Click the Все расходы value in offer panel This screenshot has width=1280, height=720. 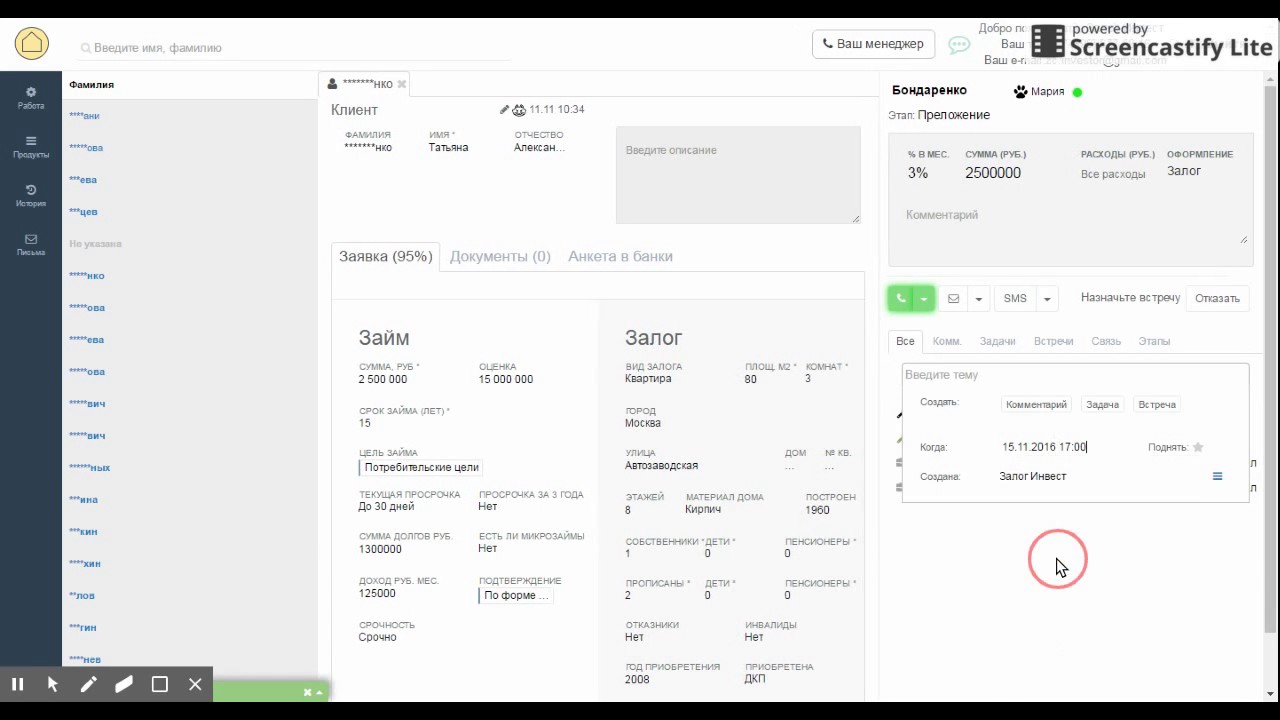point(1113,174)
